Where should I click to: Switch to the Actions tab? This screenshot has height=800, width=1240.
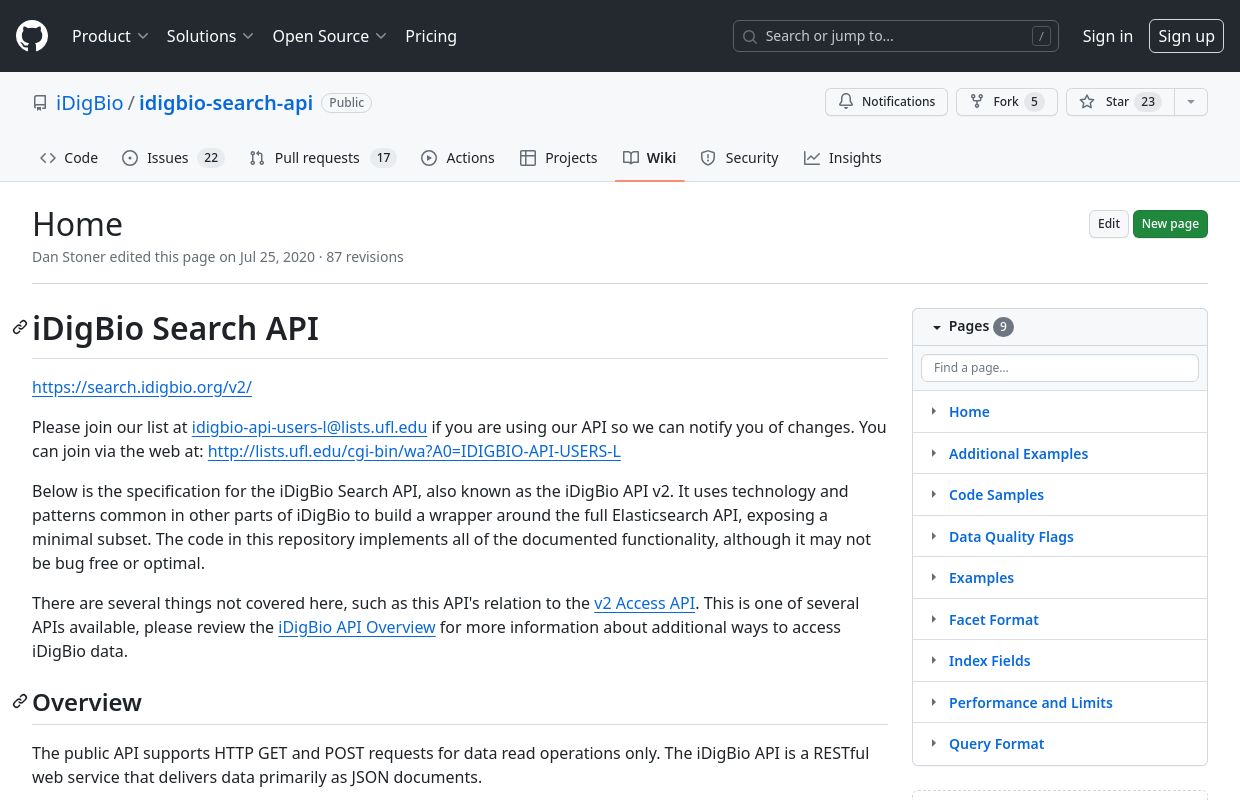[458, 158]
